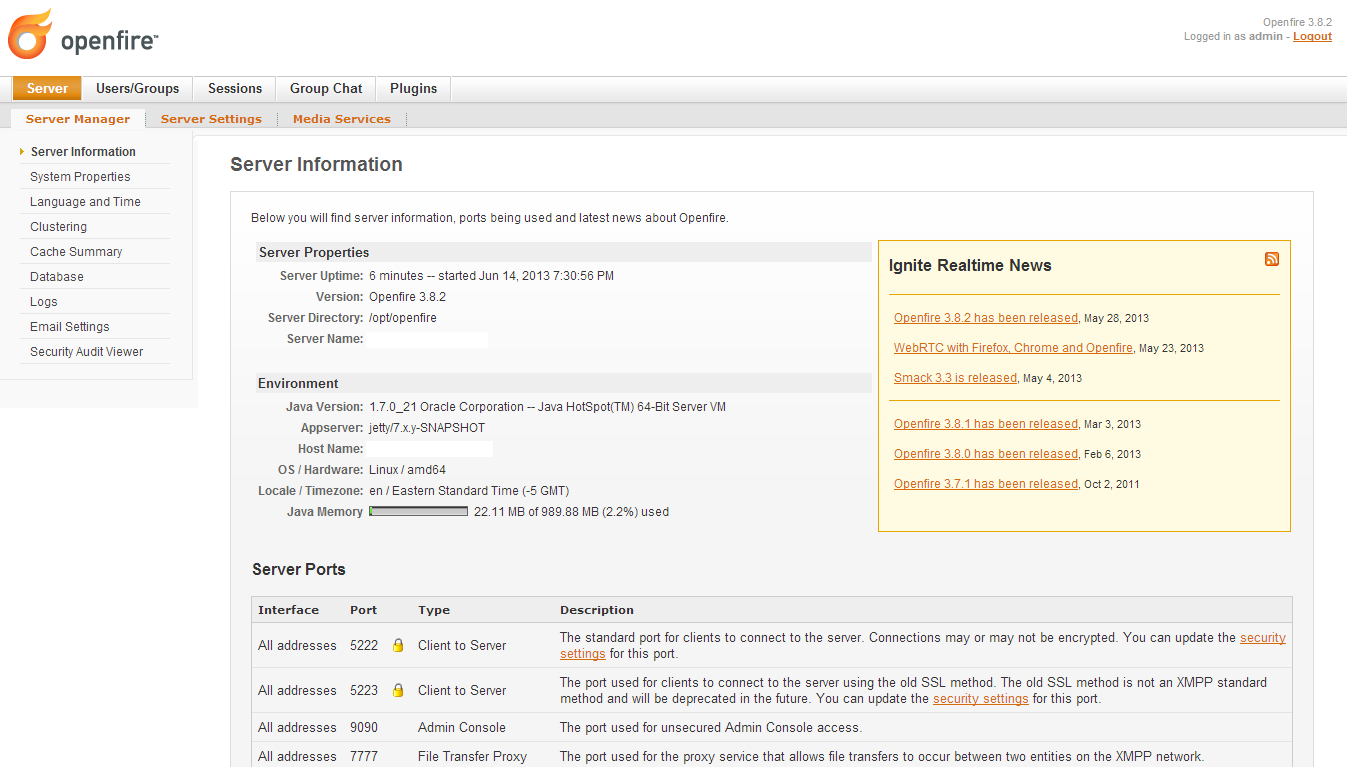Open the Ignite Realtime News RSS feed icon
Screen dimensions: 1347x767
pos(1271,258)
